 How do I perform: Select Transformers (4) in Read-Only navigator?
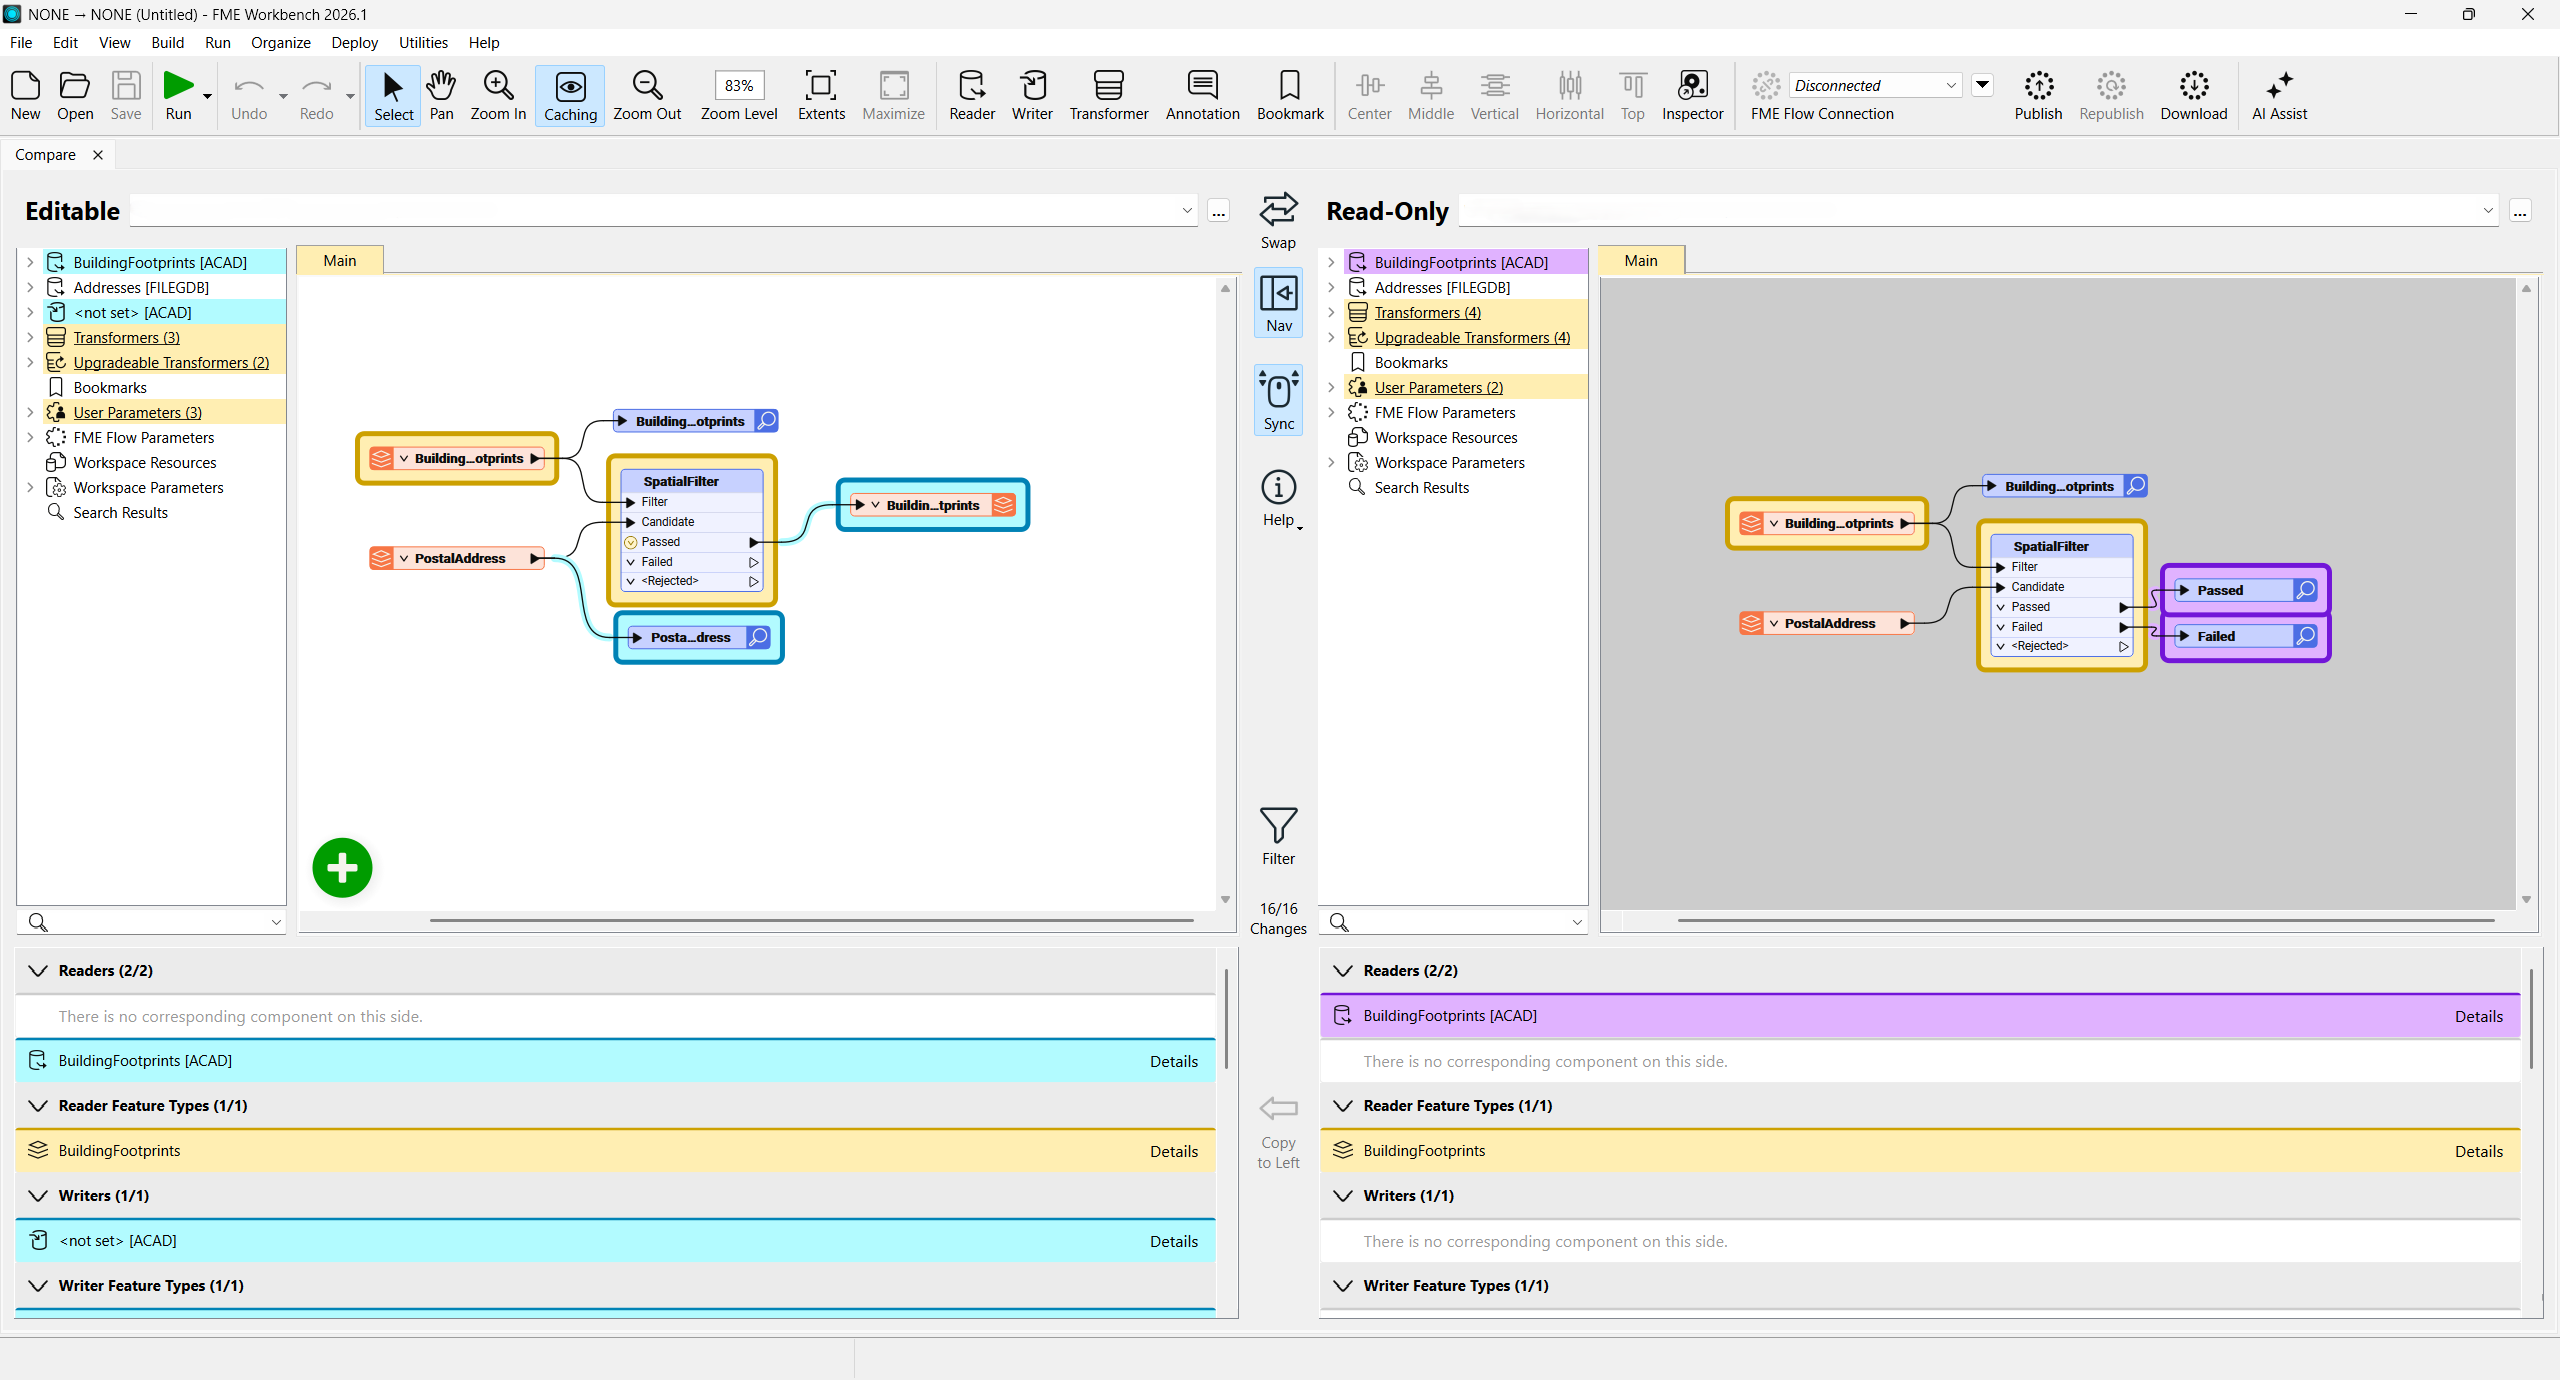(1427, 312)
